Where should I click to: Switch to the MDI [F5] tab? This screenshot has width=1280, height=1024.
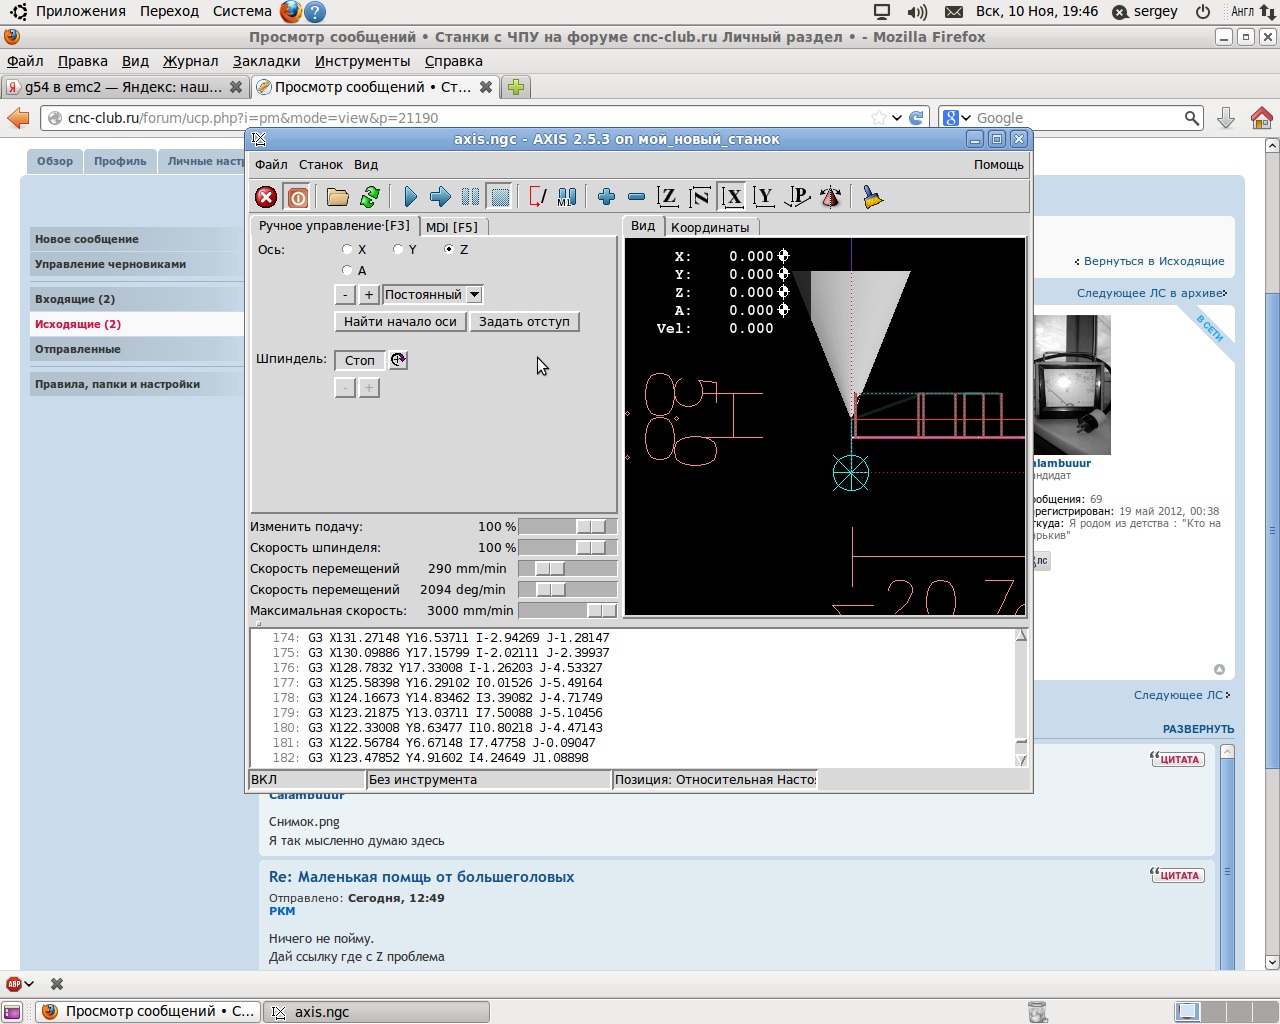[x=452, y=227]
